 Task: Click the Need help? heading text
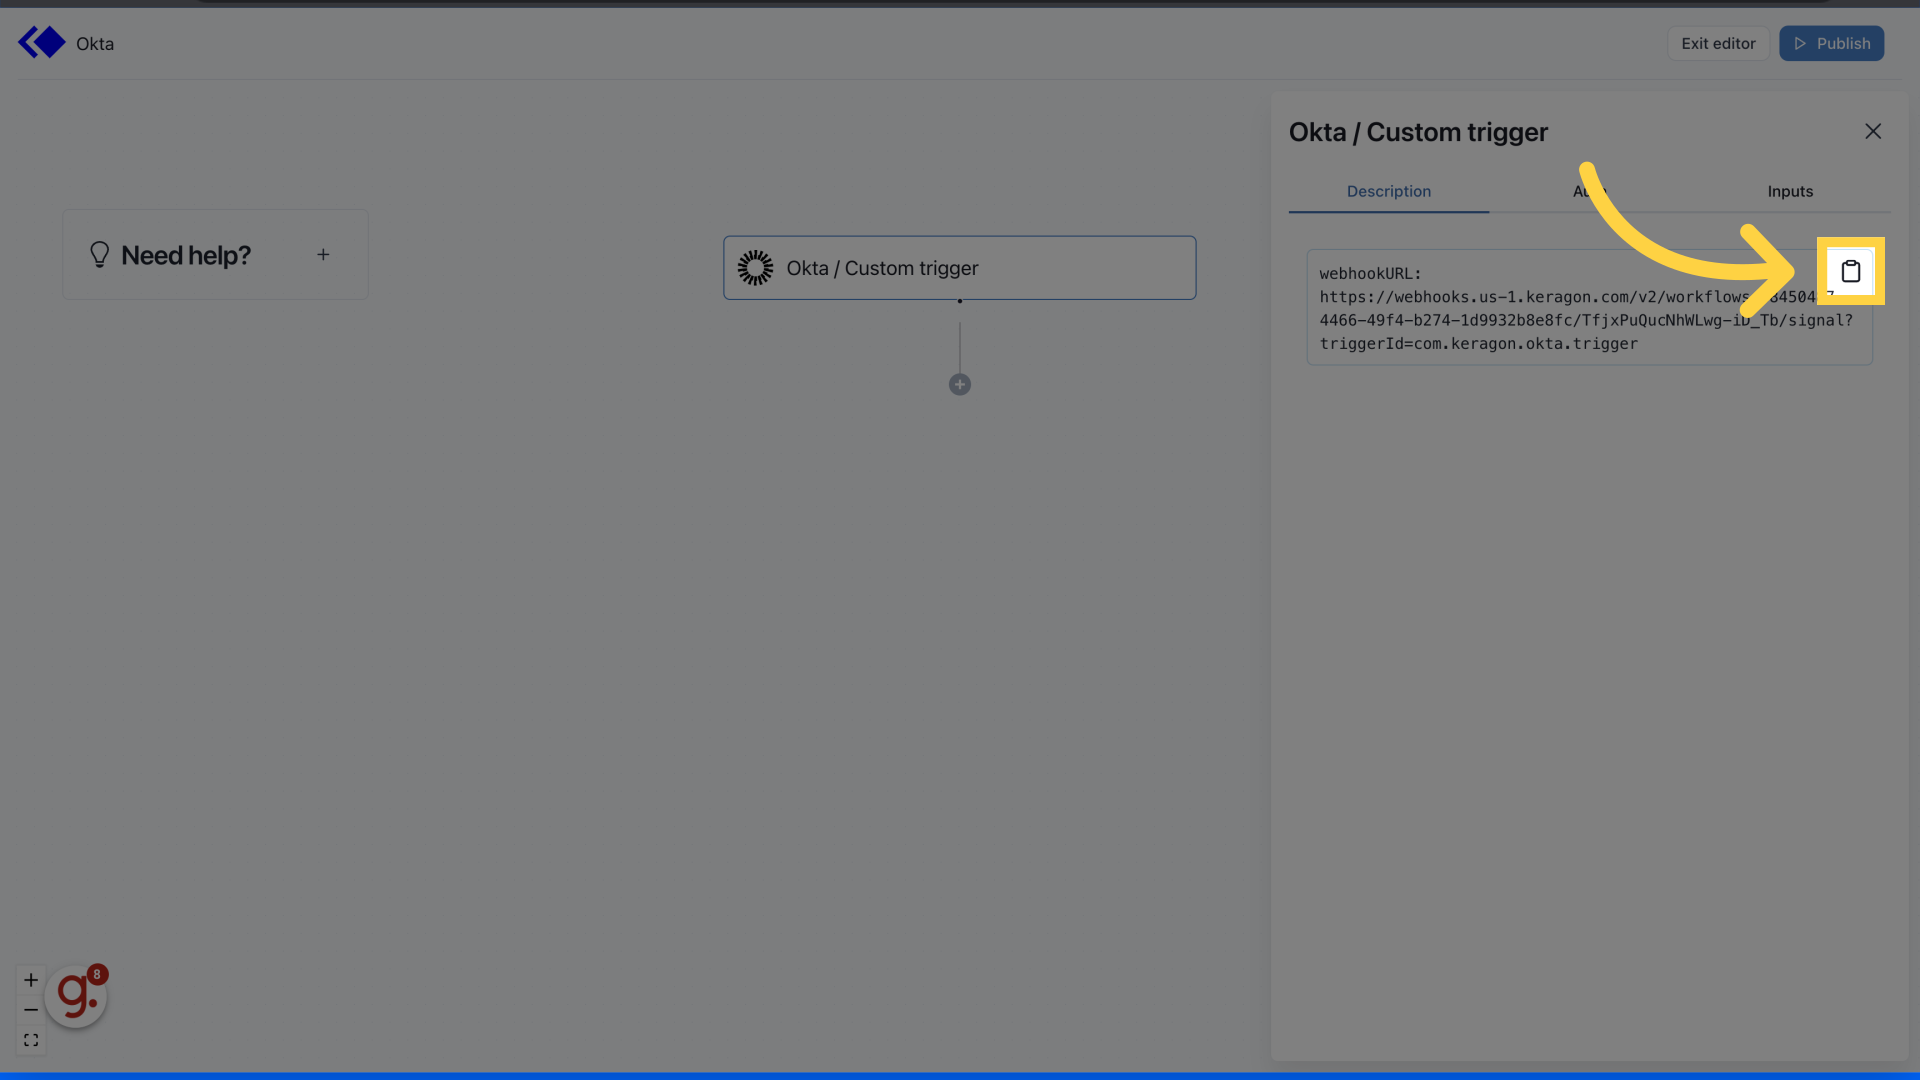tap(186, 255)
